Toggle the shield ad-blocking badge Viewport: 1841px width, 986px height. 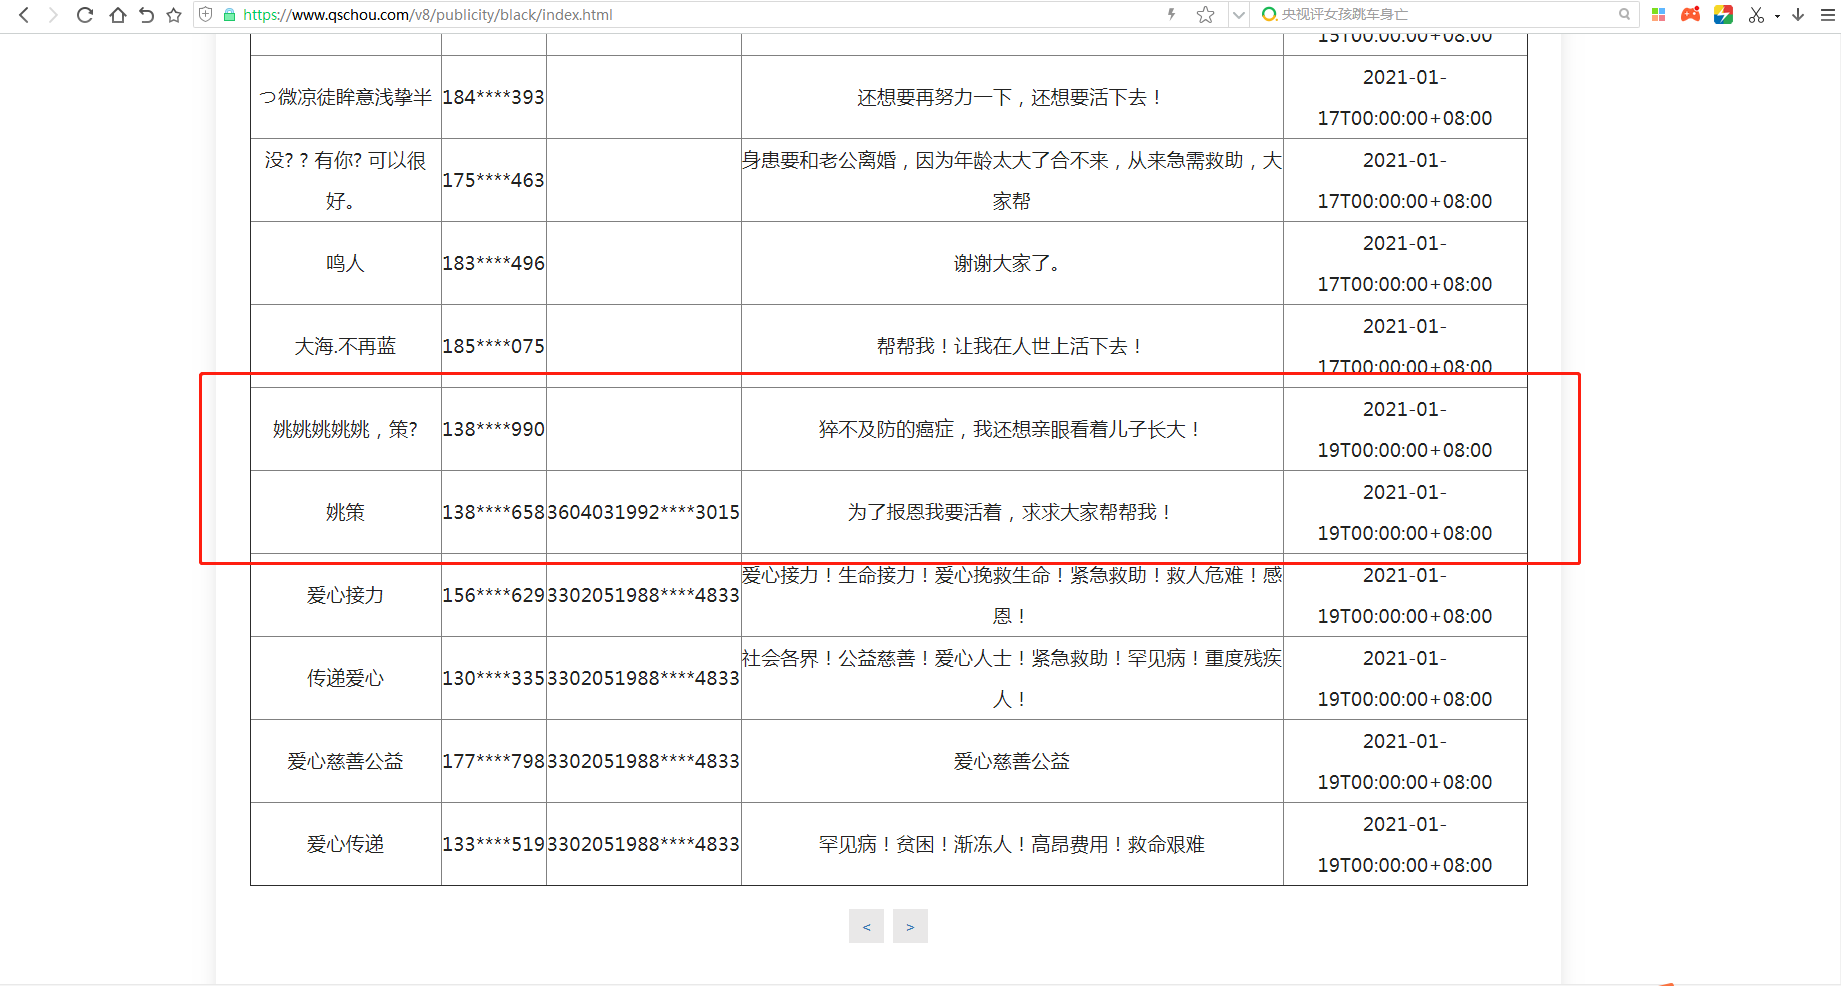click(205, 14)
